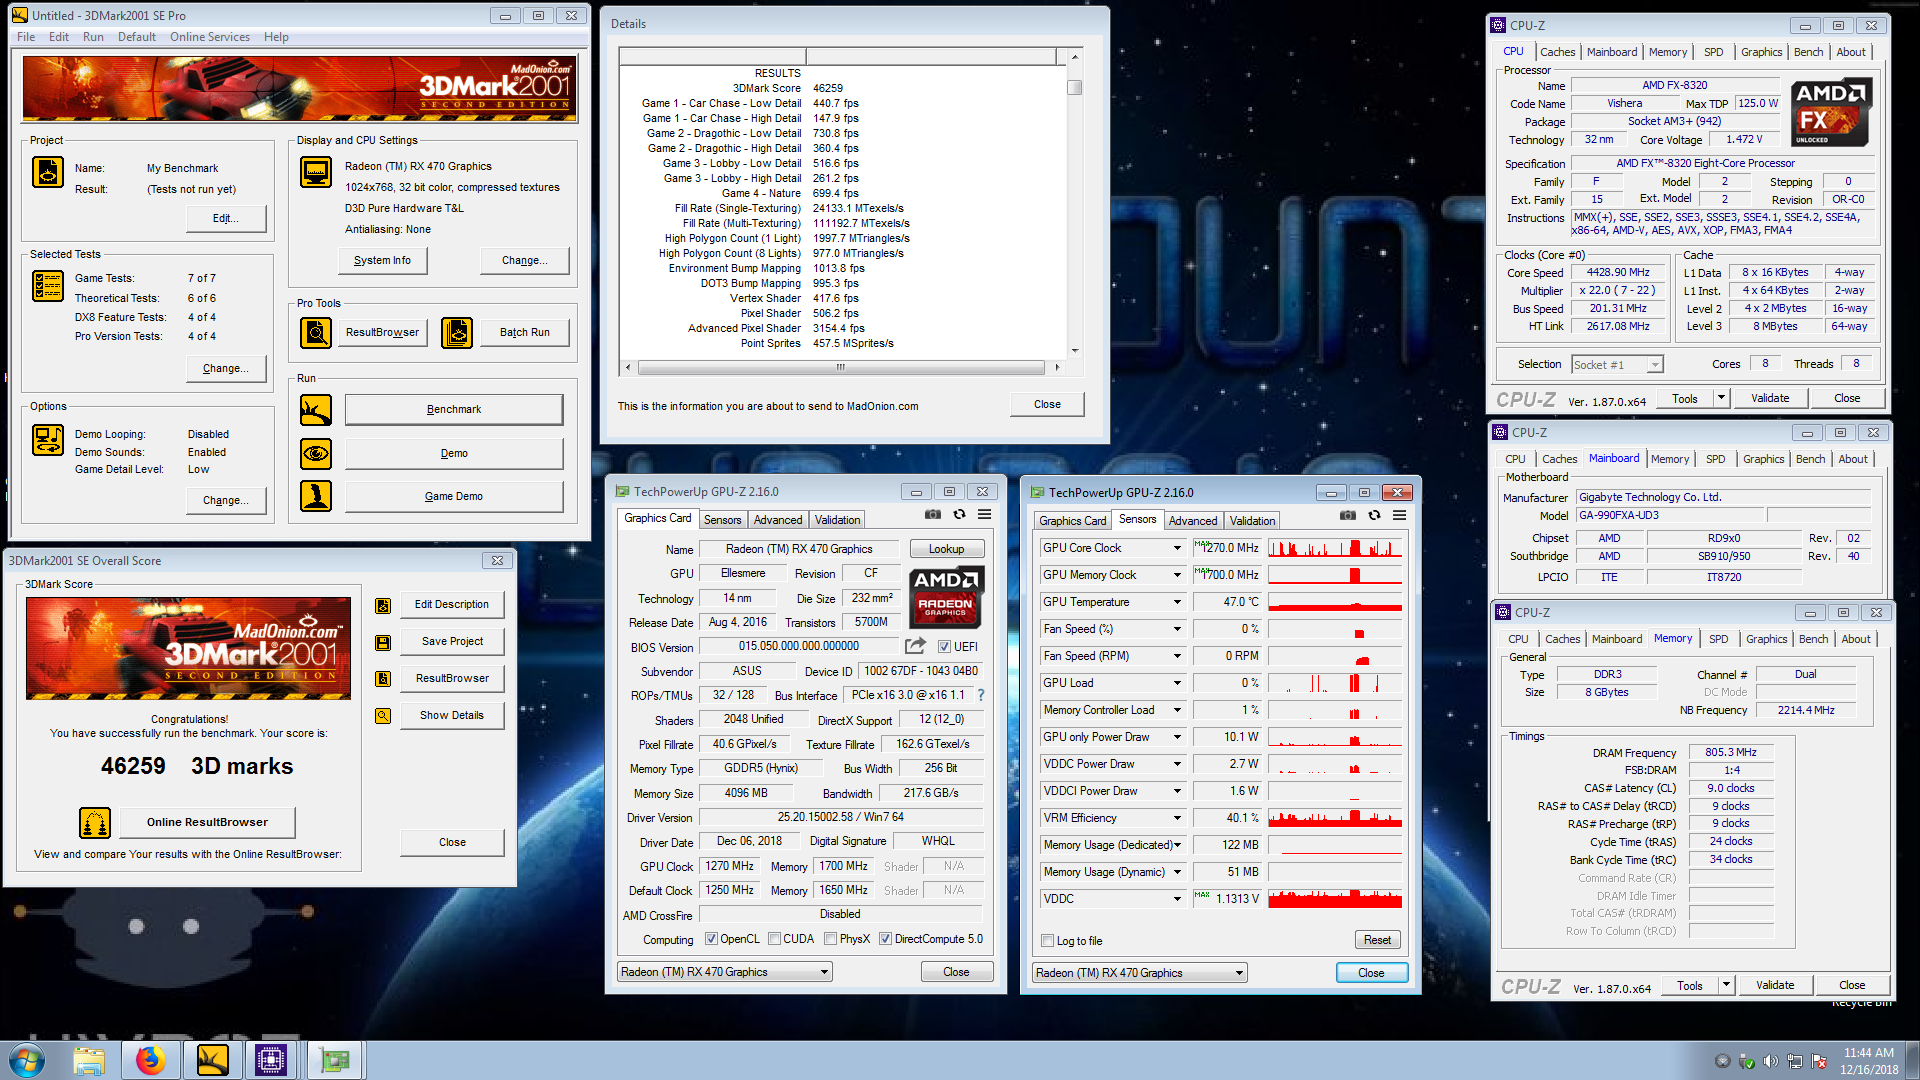Click the taskbar clock showing 11:44 AM
Screen dimensions: 1920x1080
tap(1868, 1053)
